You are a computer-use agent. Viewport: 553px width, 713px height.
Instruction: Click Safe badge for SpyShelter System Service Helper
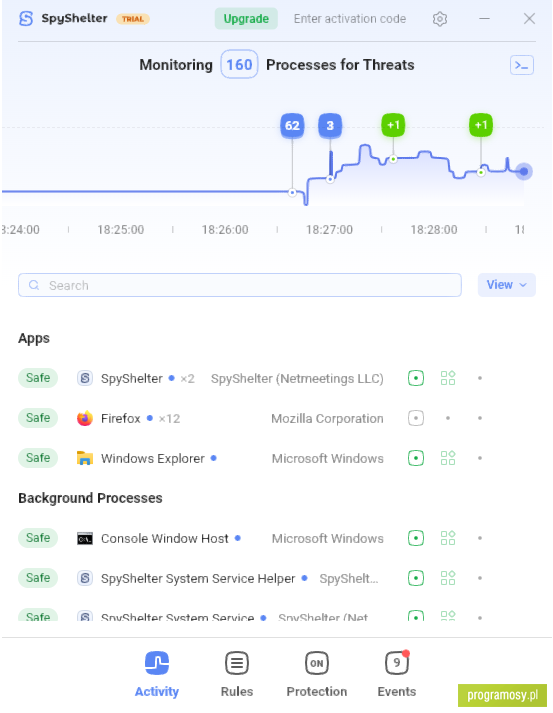click(x=38, y=578)
